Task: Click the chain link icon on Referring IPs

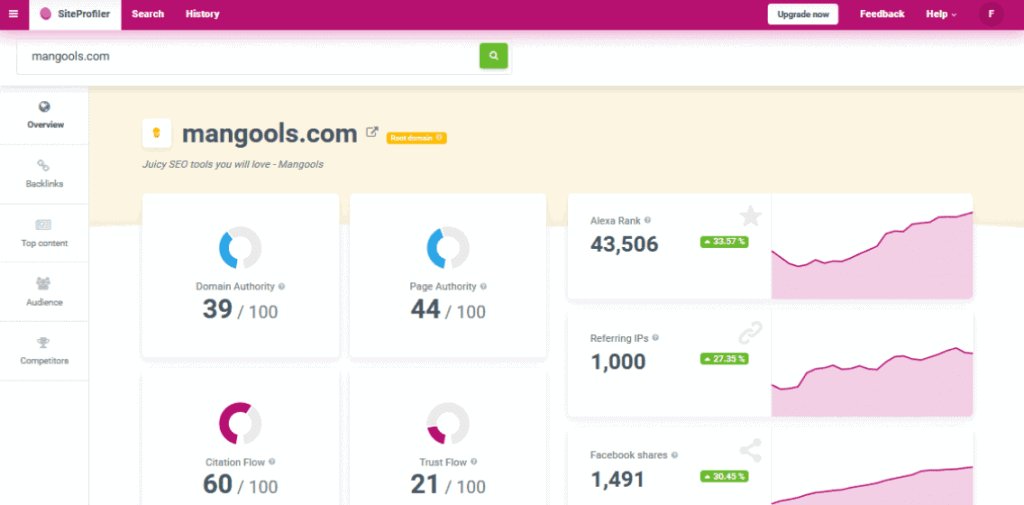Action: coord(750,333)
